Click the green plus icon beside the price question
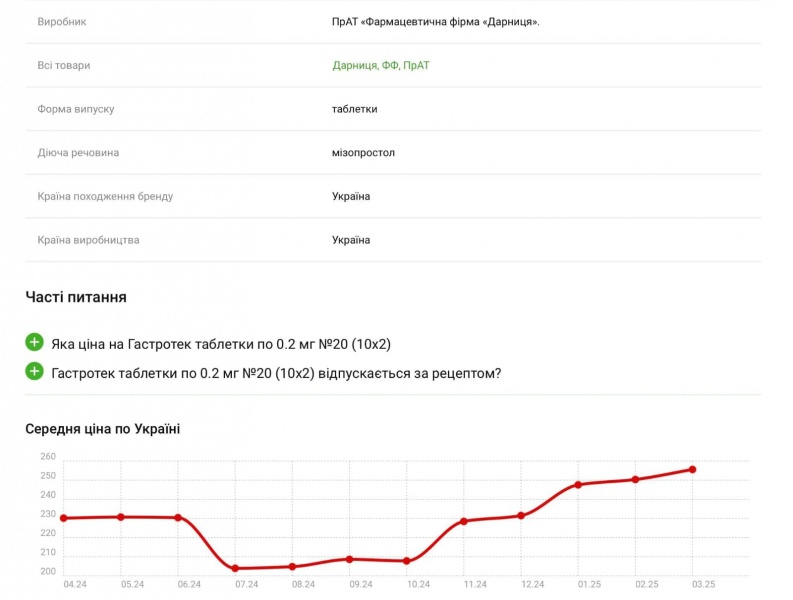The image size is (793, 600). (34, 343)
